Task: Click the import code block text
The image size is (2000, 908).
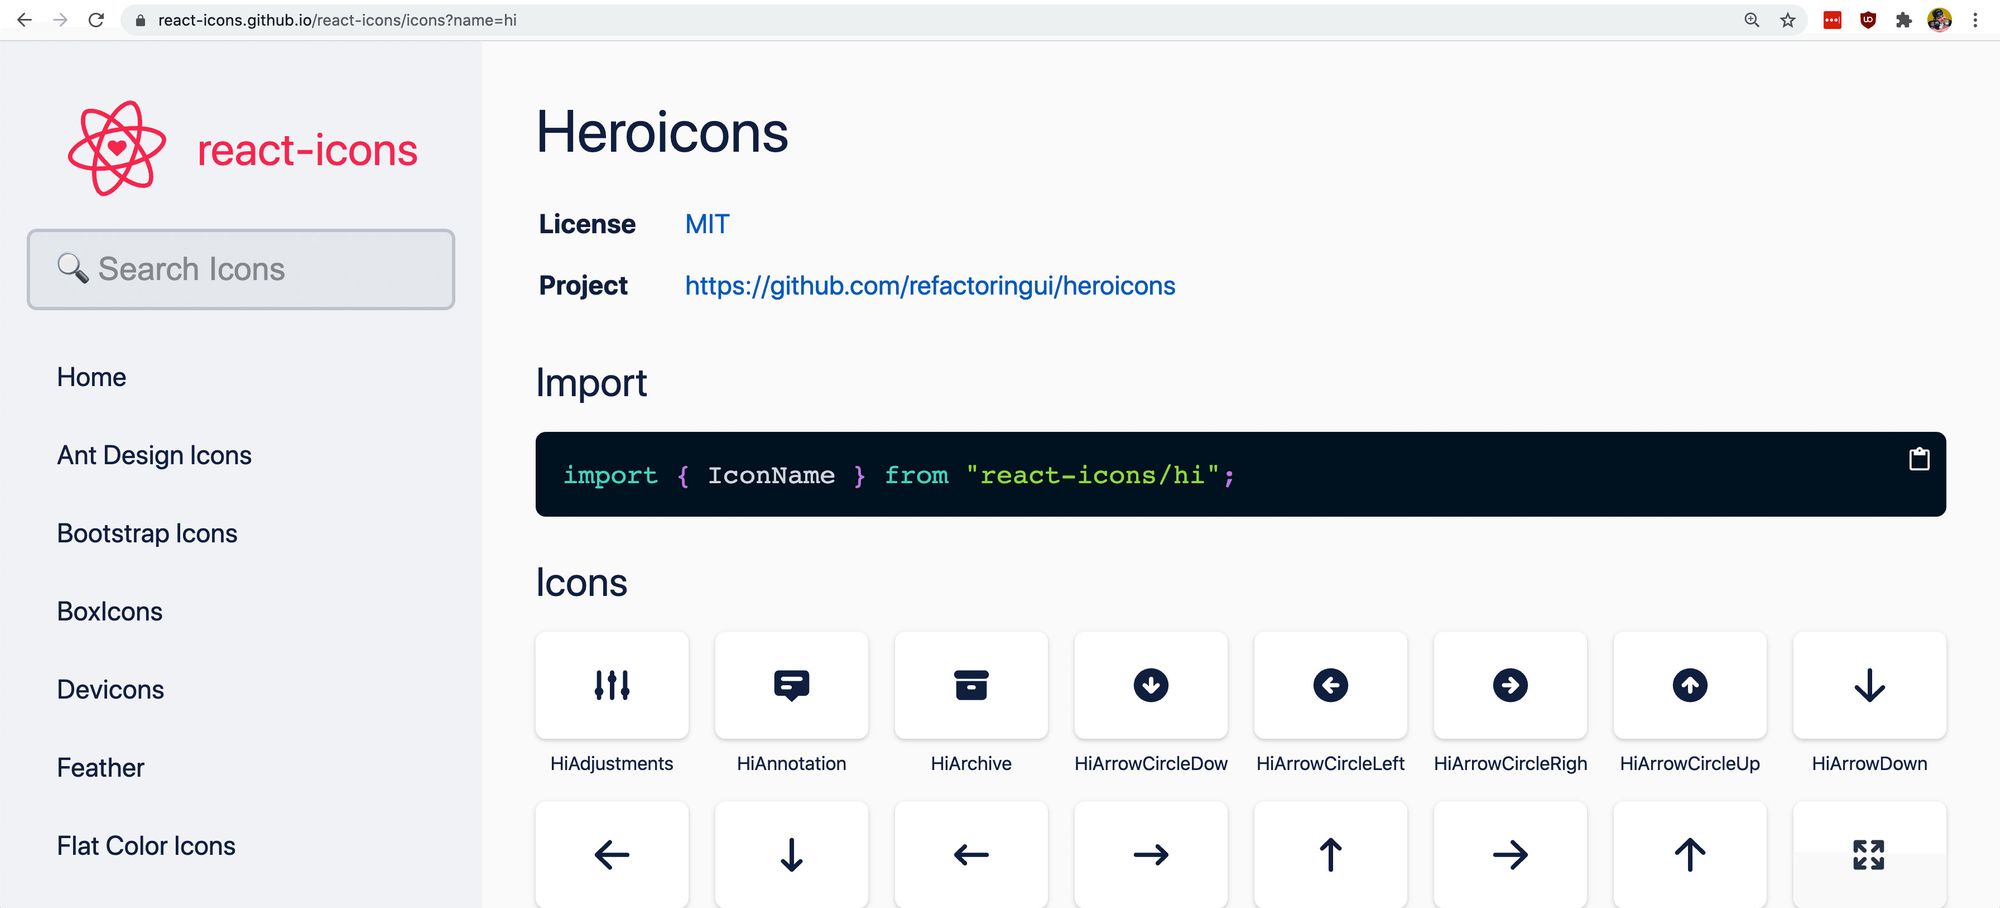Action: click(898, 475)
